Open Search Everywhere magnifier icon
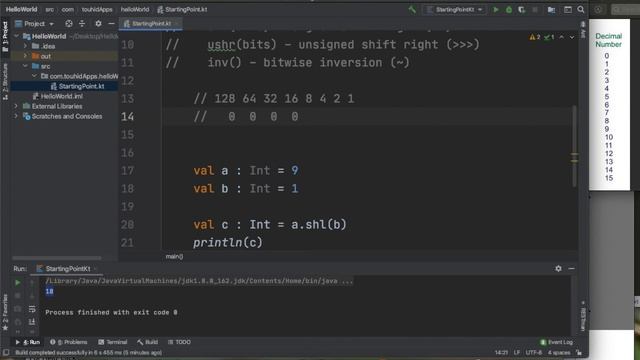The height and width of the screenshot is (360, 640). [581, 9]
